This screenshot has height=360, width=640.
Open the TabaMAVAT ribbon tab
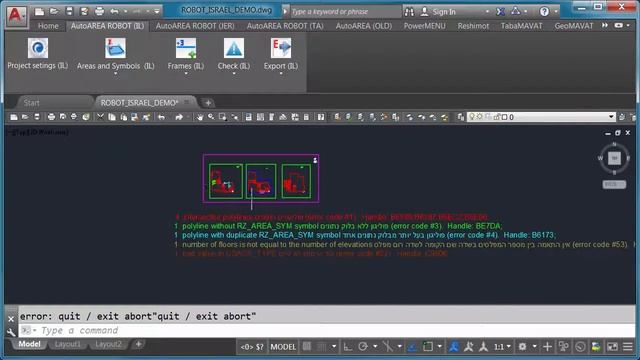tap(522, 26)
